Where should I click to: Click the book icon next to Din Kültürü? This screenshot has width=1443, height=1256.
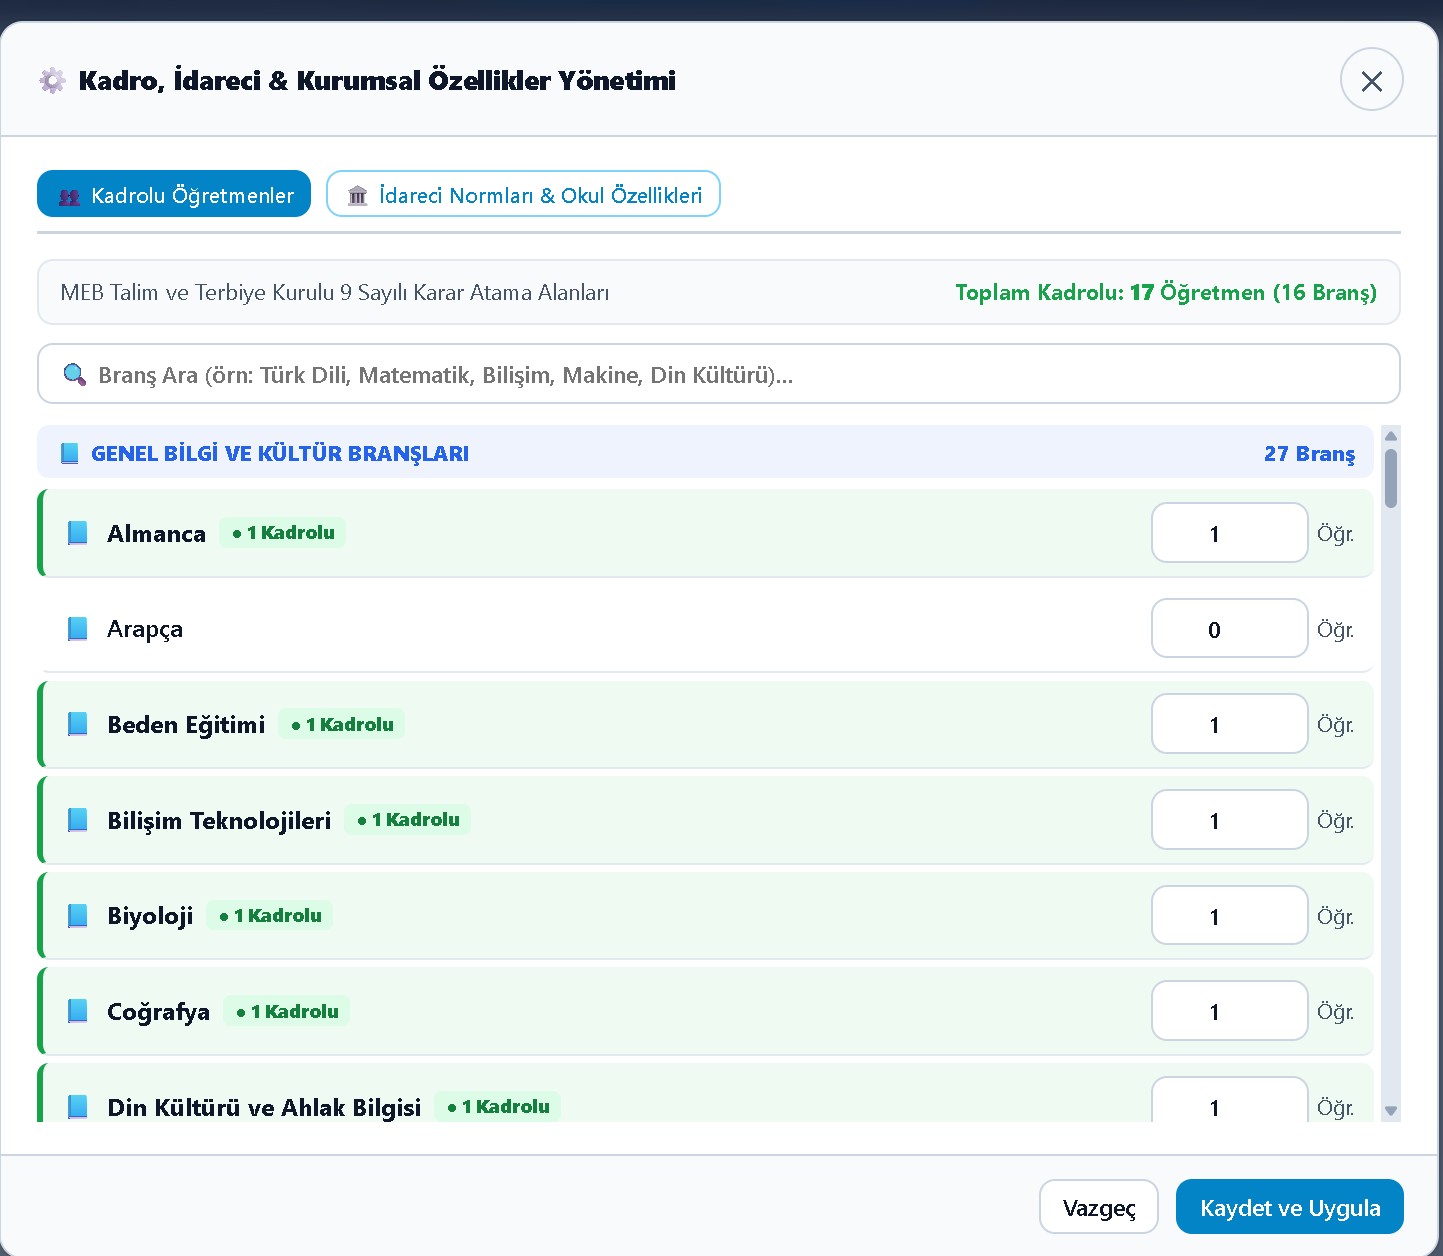77,1106
